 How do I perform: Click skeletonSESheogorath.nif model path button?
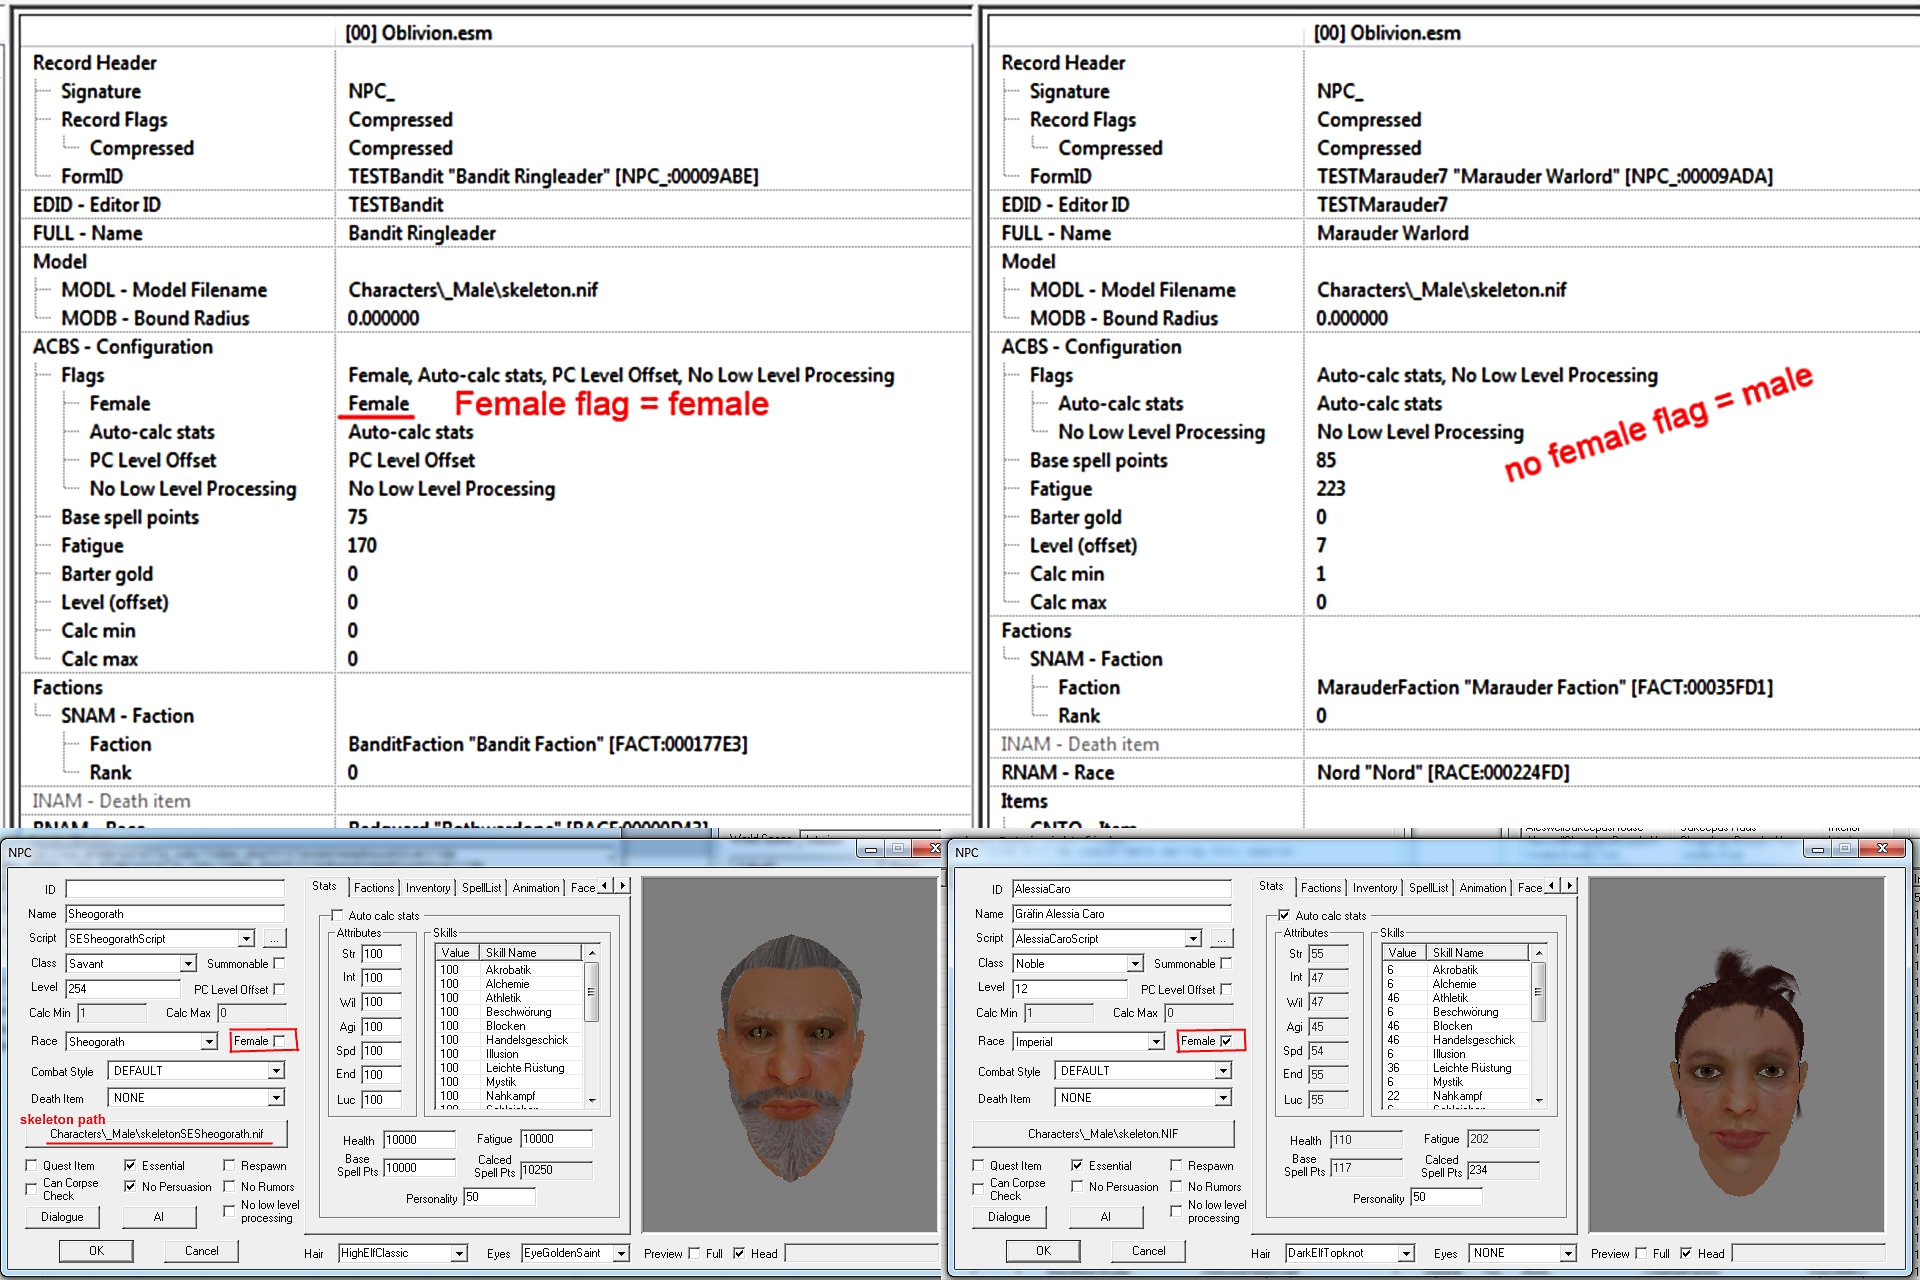click(x=156, y=1134)
